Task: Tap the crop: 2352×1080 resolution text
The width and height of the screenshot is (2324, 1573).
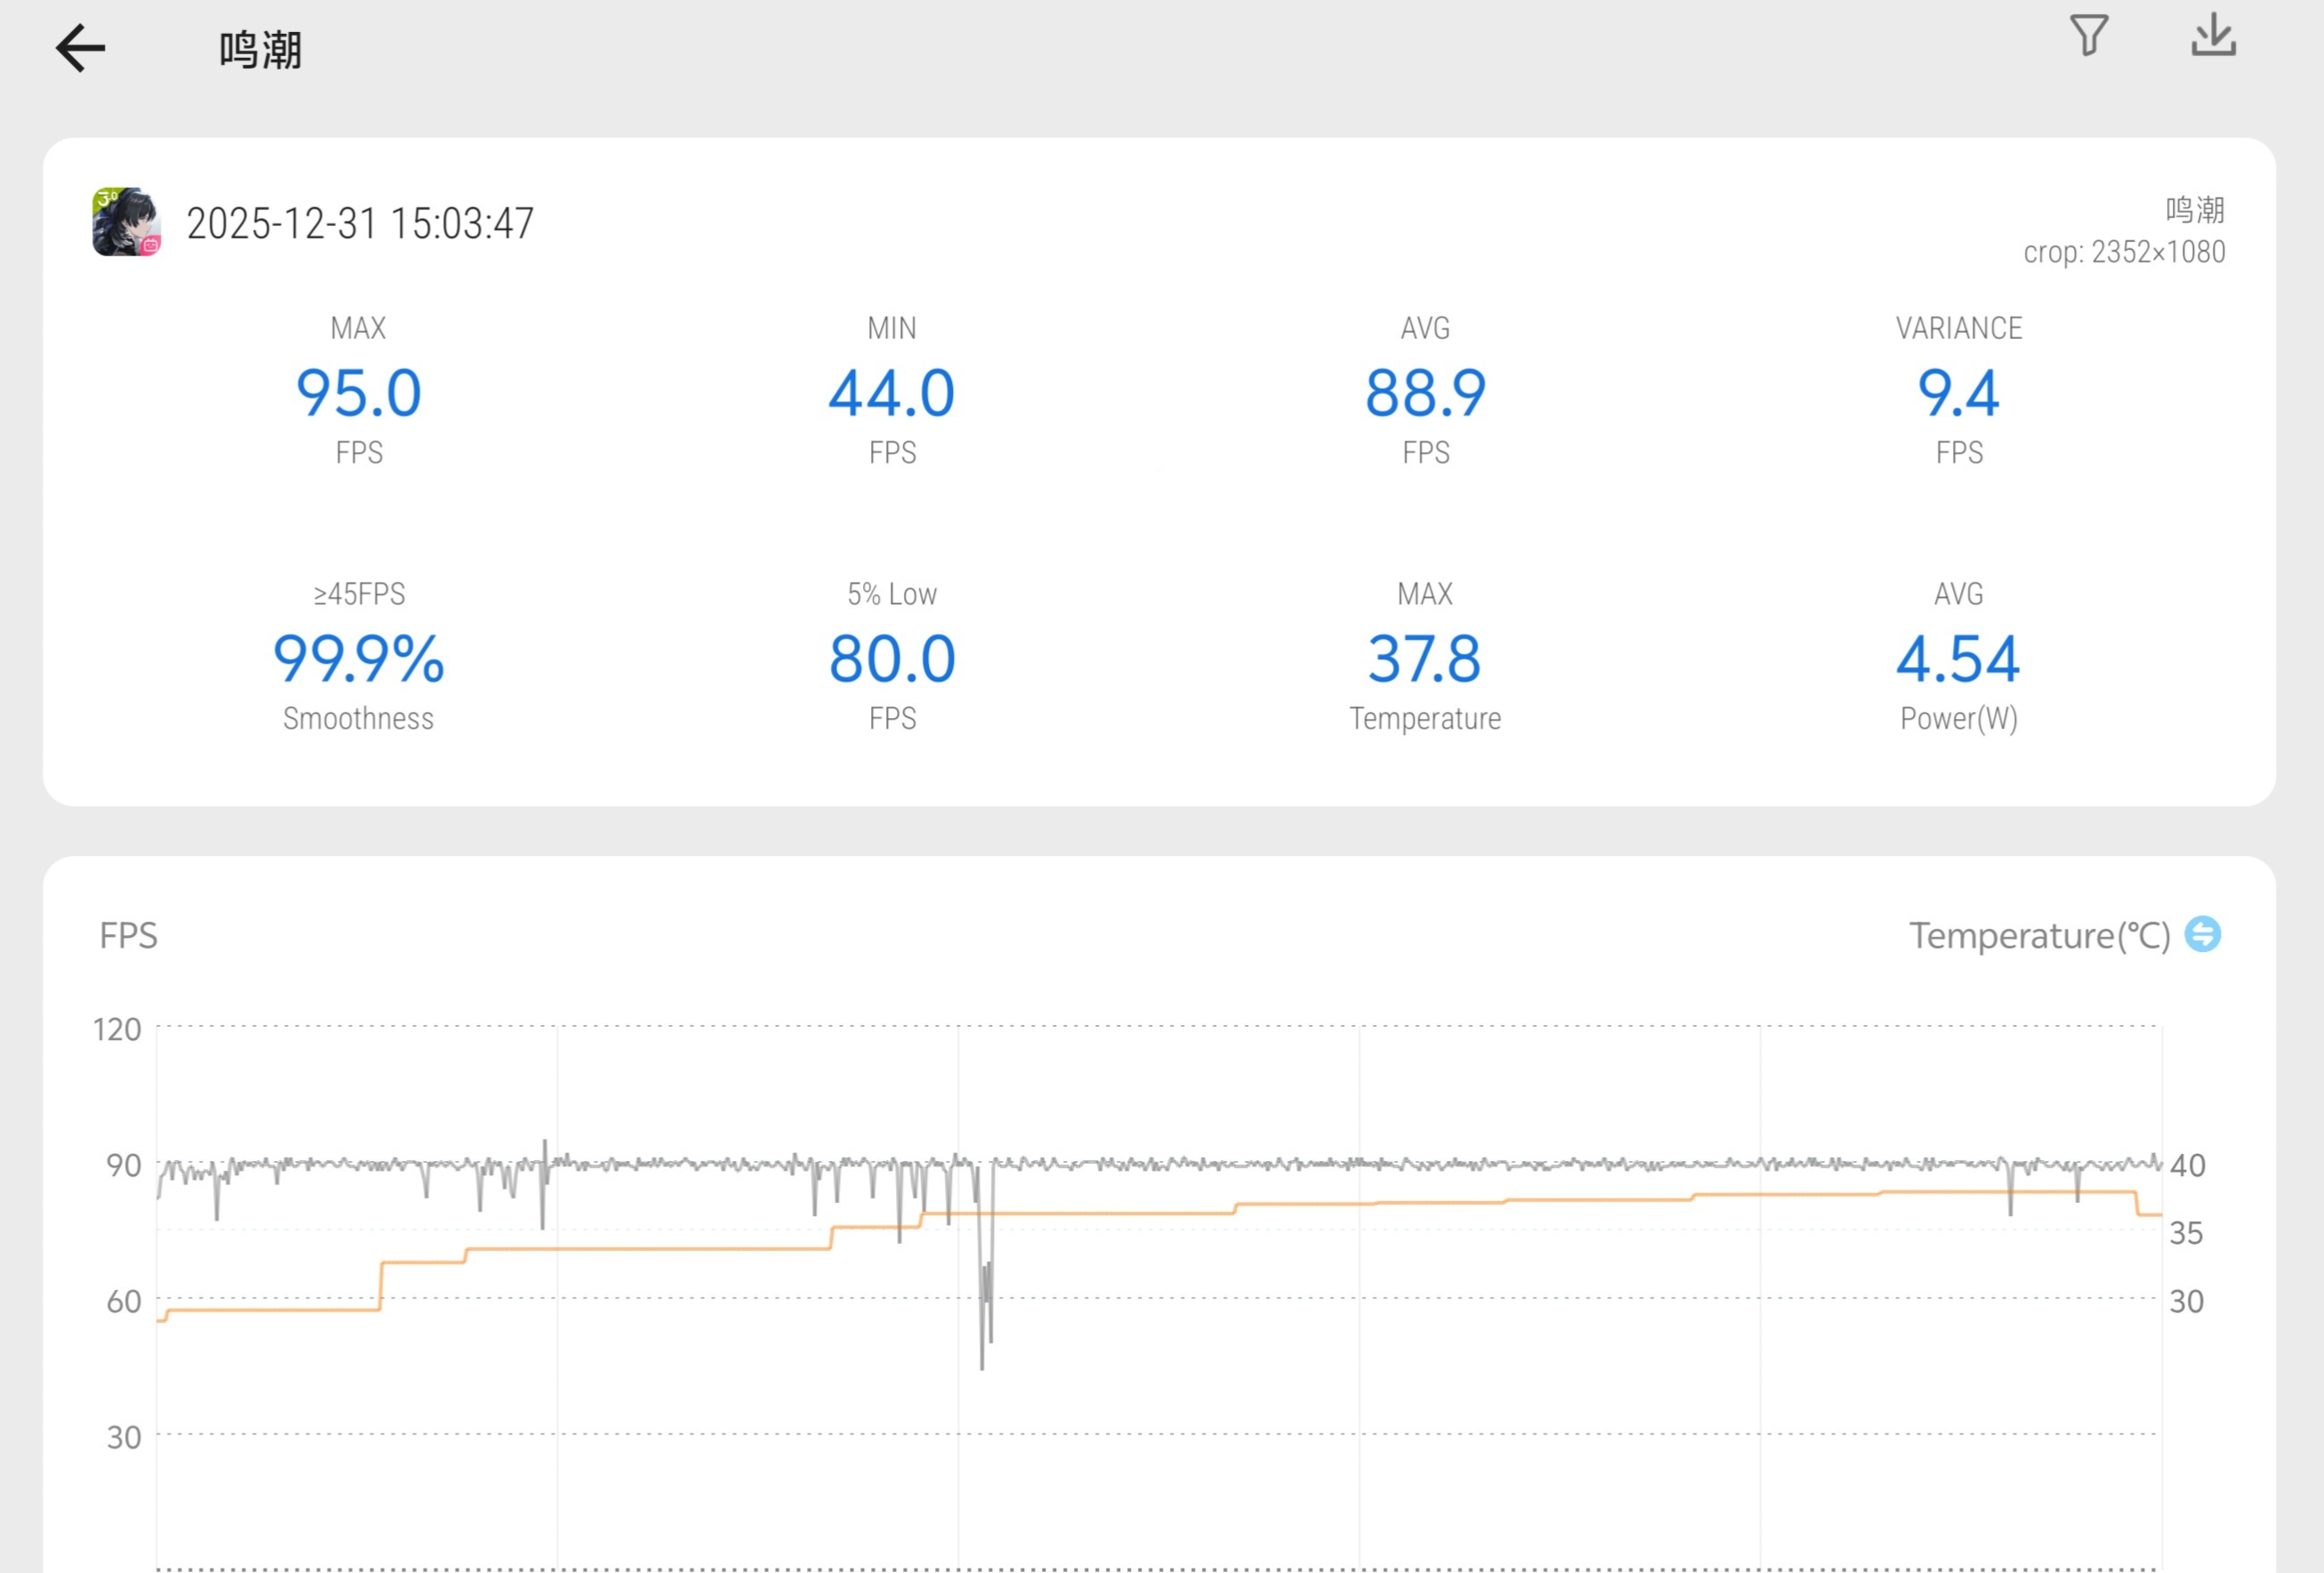Action: pyautogui.click(x=2124, y=252)
